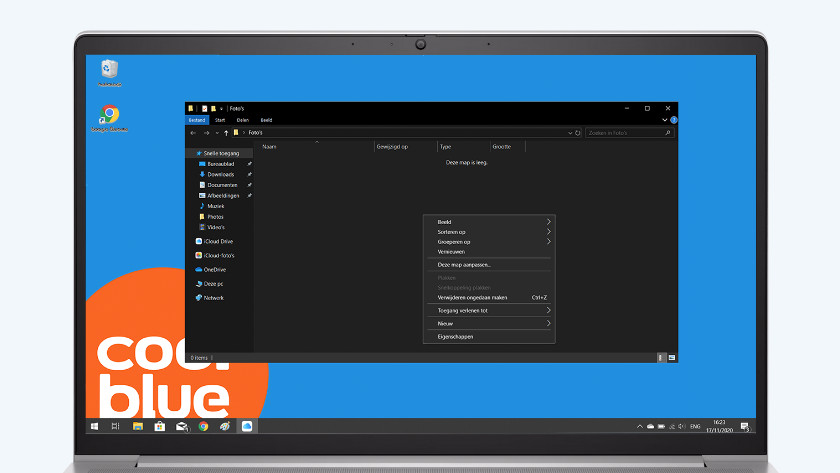Image resolution: width=840 pixels, height=473 pixels.
Task: Open the Quick Access Toolbar customize dropdown arrow
Action: (x=221, y=109)
